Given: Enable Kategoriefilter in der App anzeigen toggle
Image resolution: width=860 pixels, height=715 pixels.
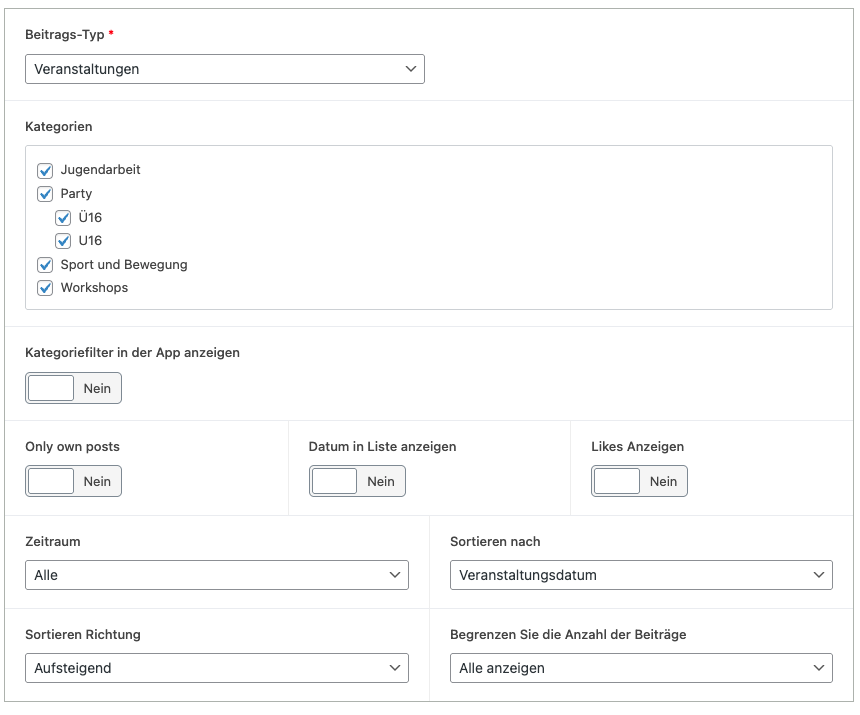Looking at the screenshot, I should (73, 388).
